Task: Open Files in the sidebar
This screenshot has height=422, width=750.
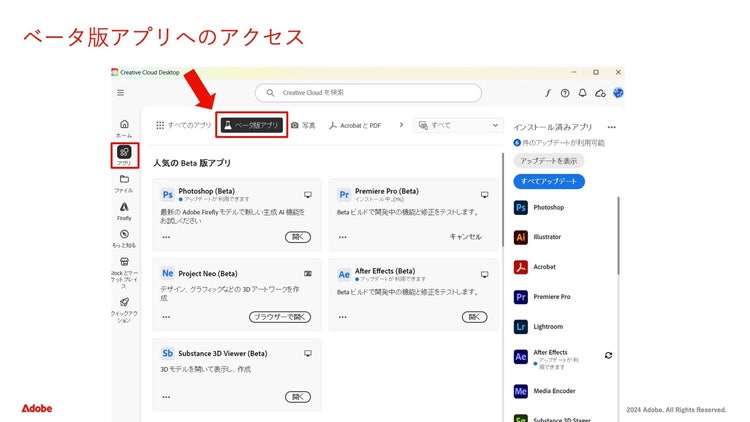Action: pyautogui.click(x=124, y=183)
